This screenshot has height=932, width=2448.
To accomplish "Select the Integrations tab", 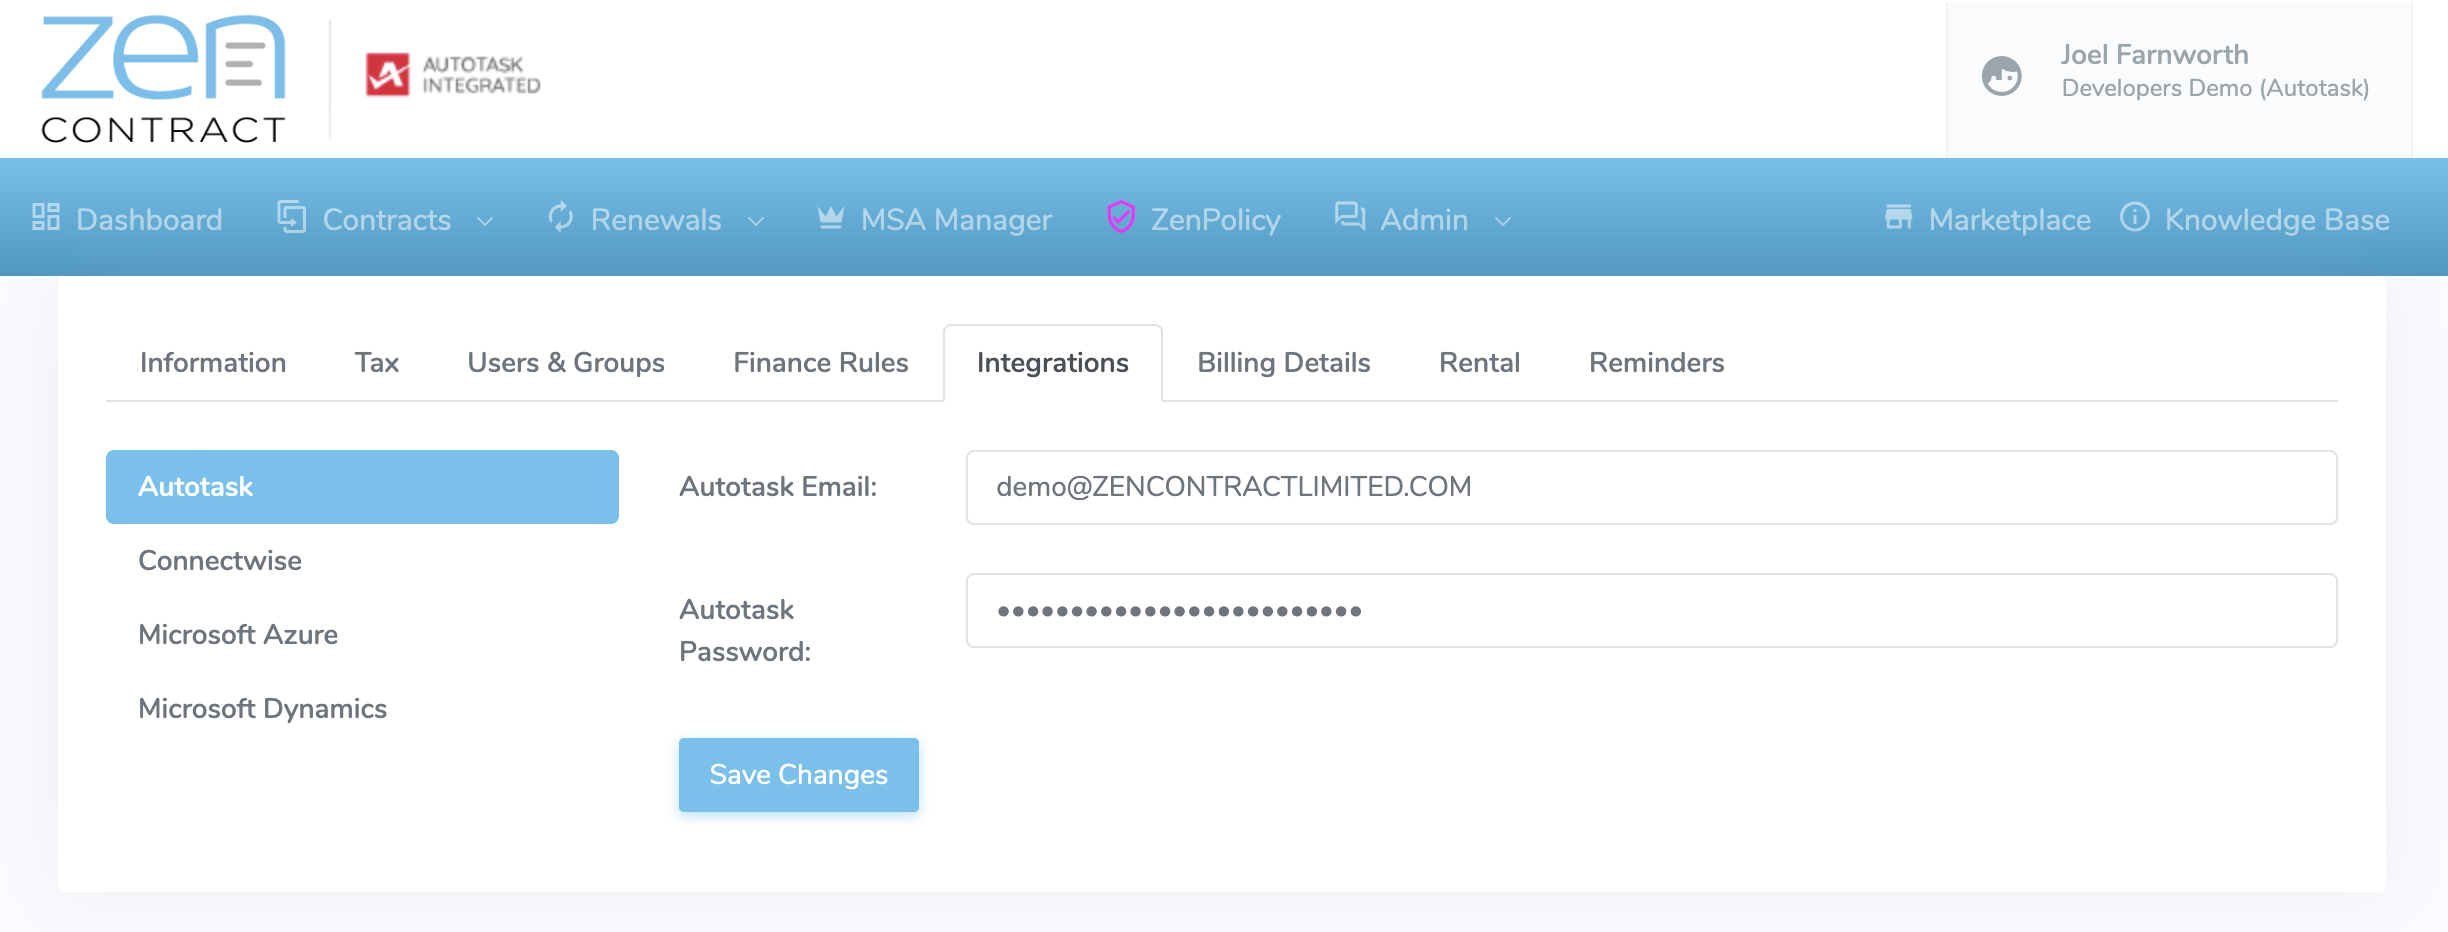I will 1053,362.
